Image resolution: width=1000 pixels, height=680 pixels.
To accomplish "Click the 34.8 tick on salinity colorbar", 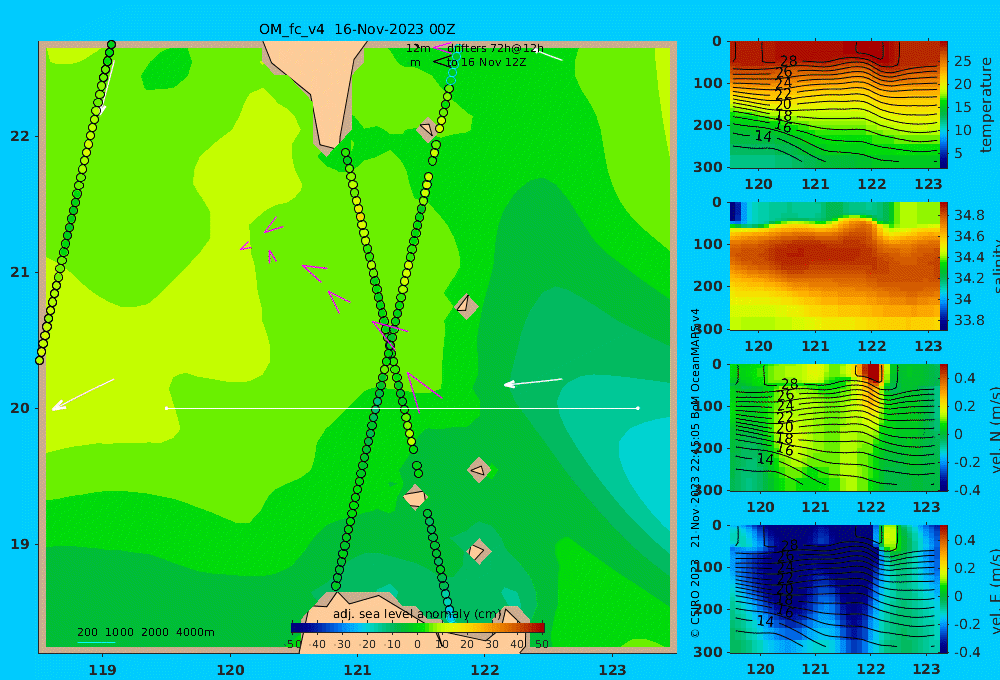I will 969,215.
